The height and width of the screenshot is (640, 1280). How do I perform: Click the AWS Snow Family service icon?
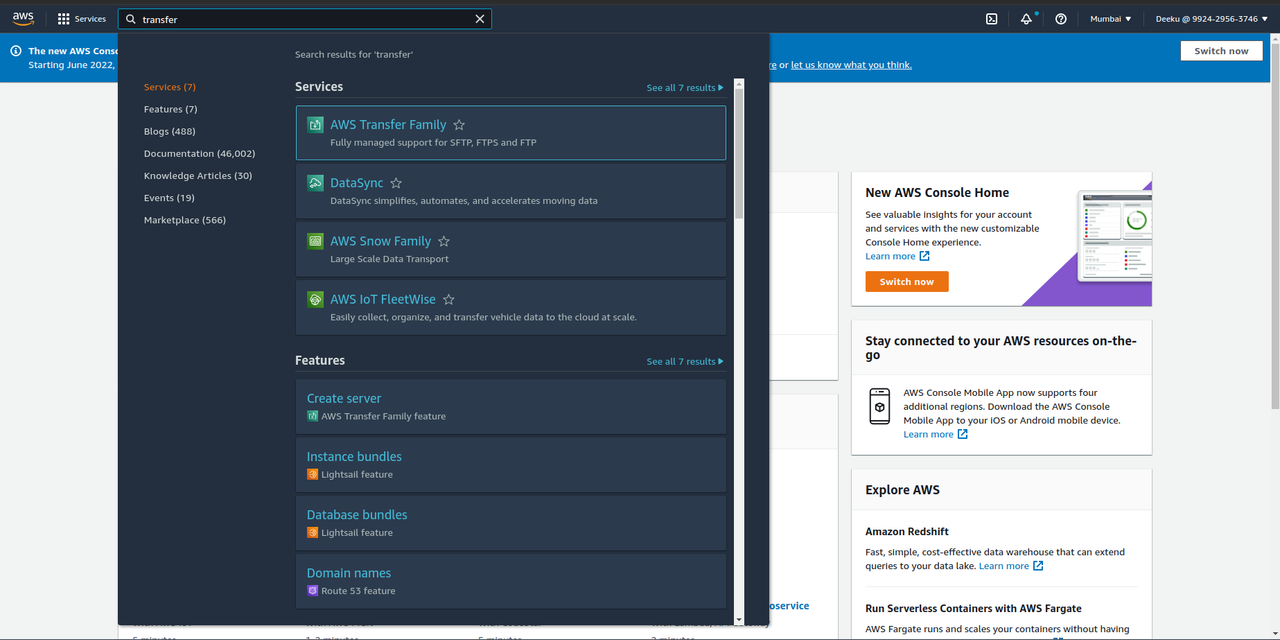pyautogui.click(x=315, y=241)
